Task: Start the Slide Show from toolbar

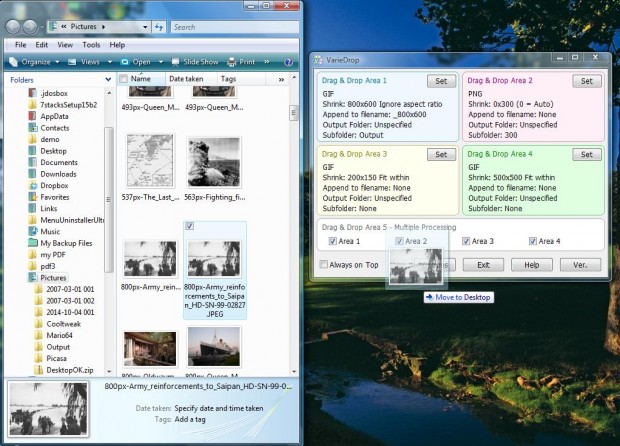Action: (195, 62)
